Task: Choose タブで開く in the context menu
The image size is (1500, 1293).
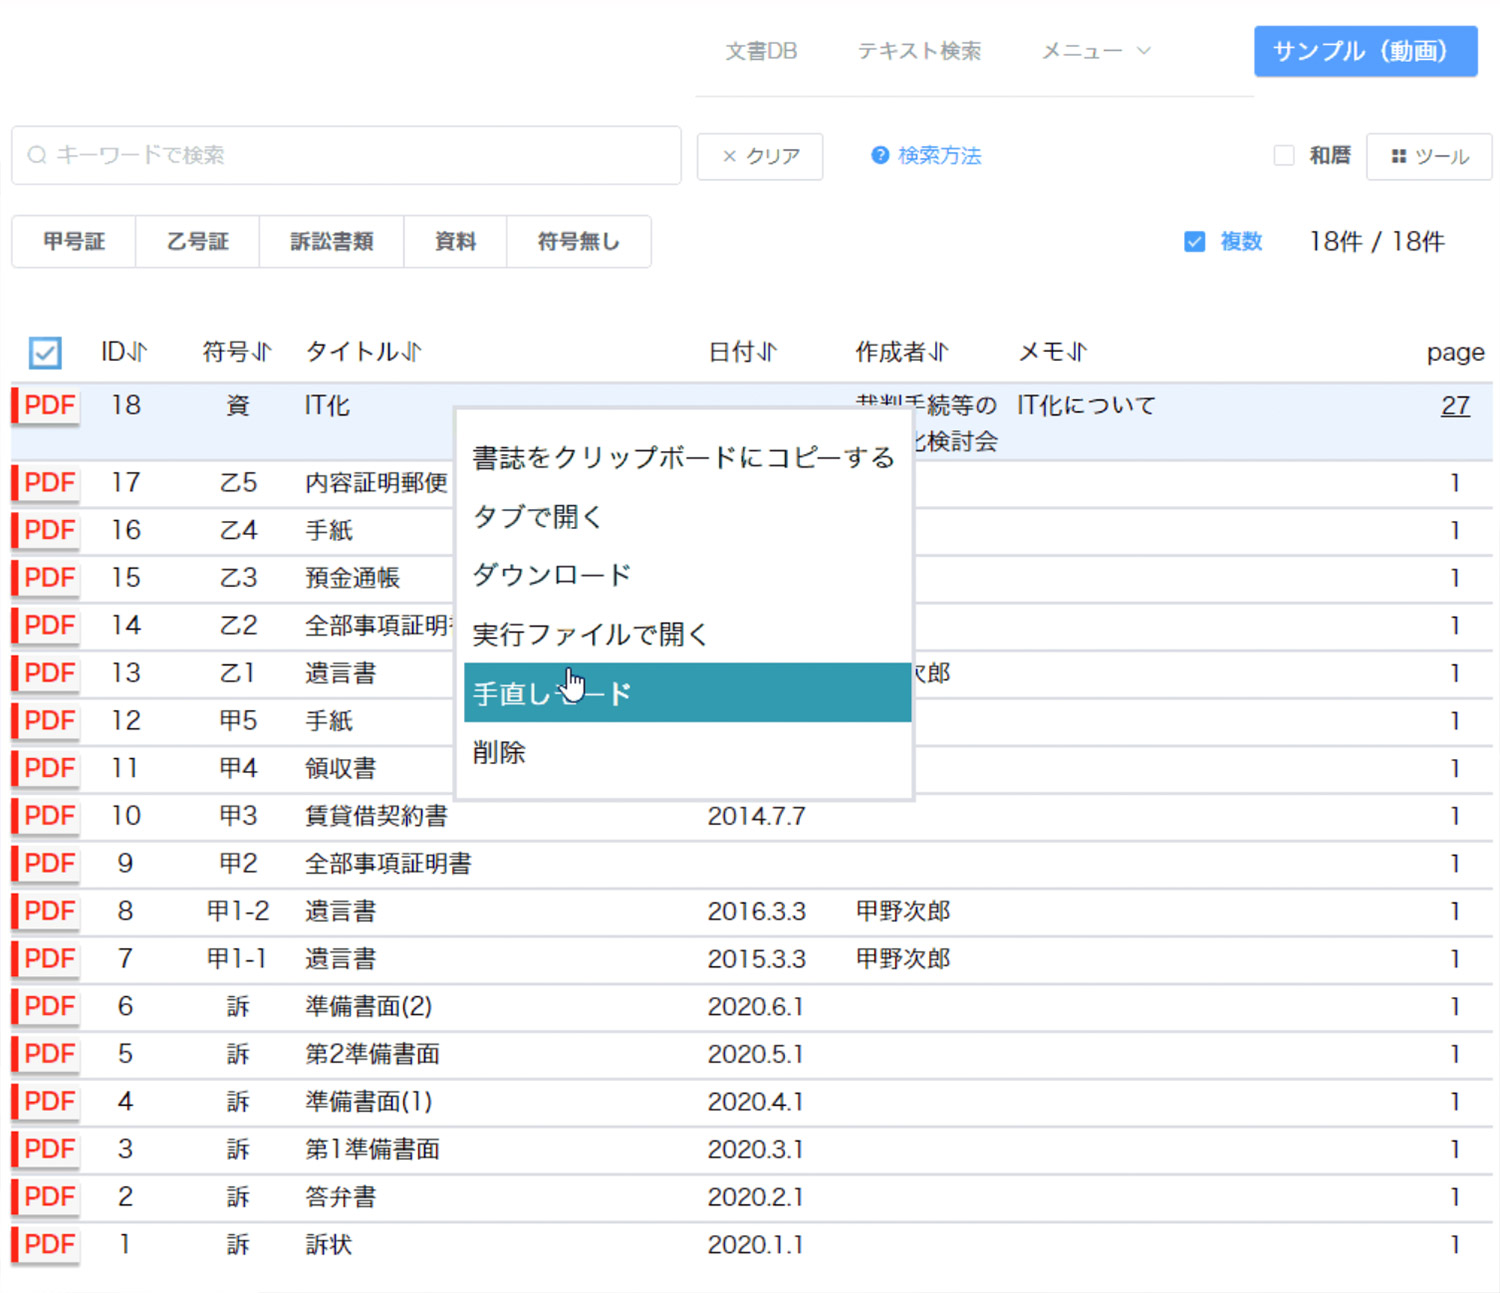Action: (687, 517)
